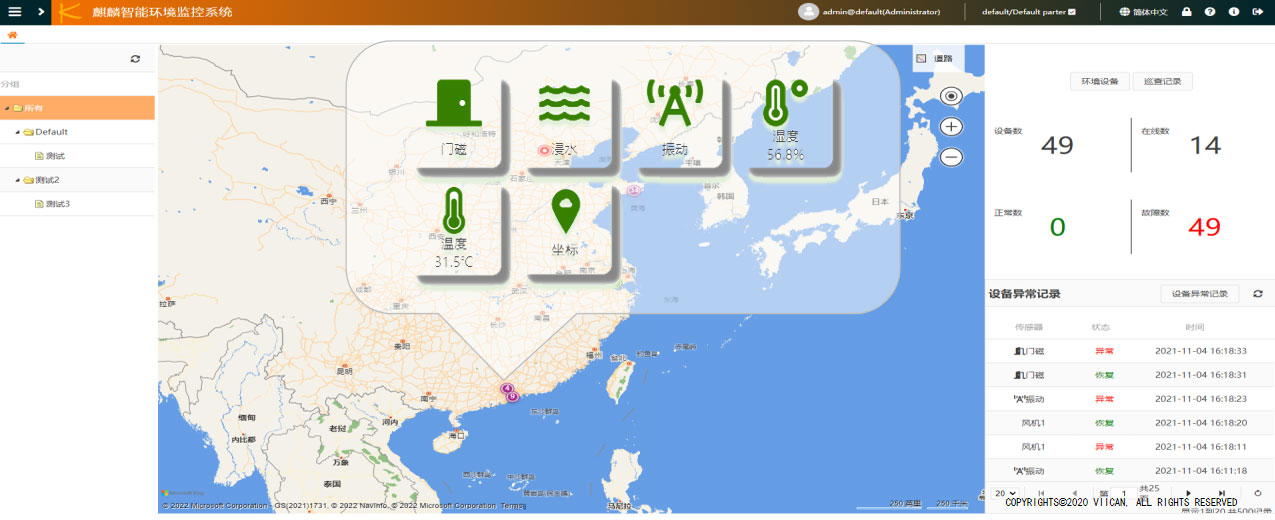The image size is (1275, 520).
Task: Zoom in on the map
Action: (x=951, y=127)
